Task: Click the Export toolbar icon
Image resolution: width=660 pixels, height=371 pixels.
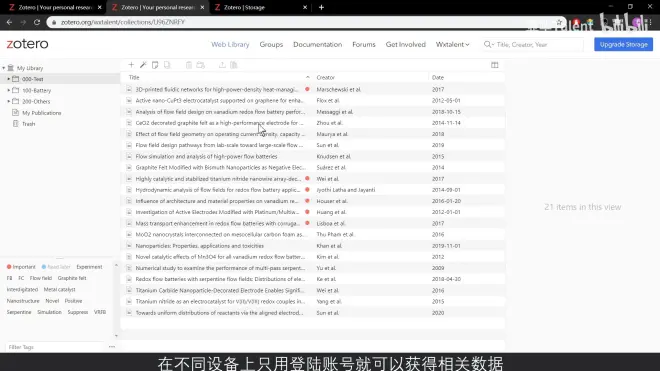Action: [222, 65]
